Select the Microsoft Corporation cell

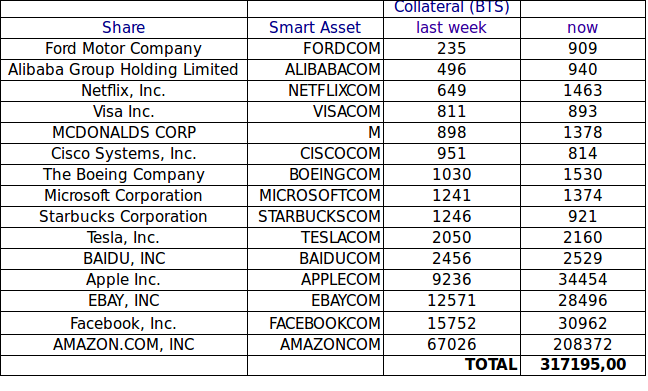click(124, 196)
